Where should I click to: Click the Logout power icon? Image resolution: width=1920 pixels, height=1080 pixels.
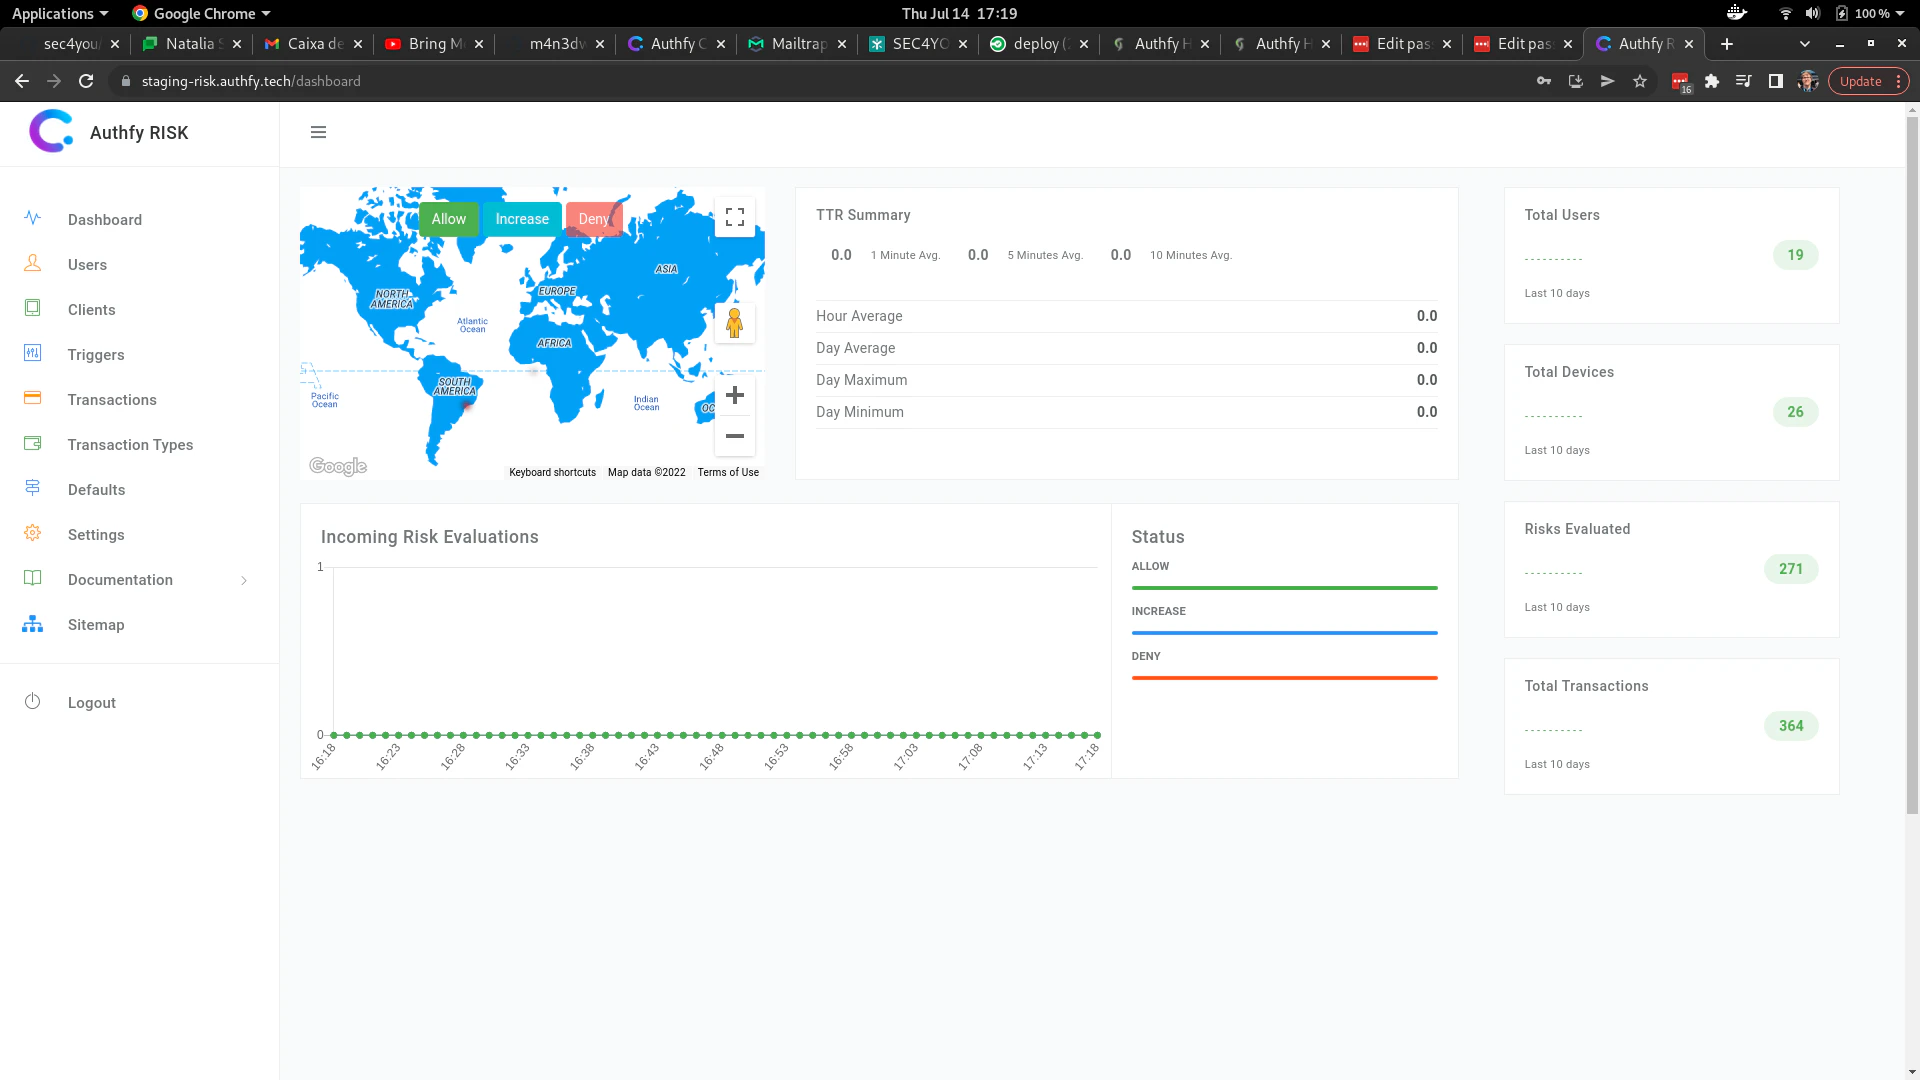(33, 702)
